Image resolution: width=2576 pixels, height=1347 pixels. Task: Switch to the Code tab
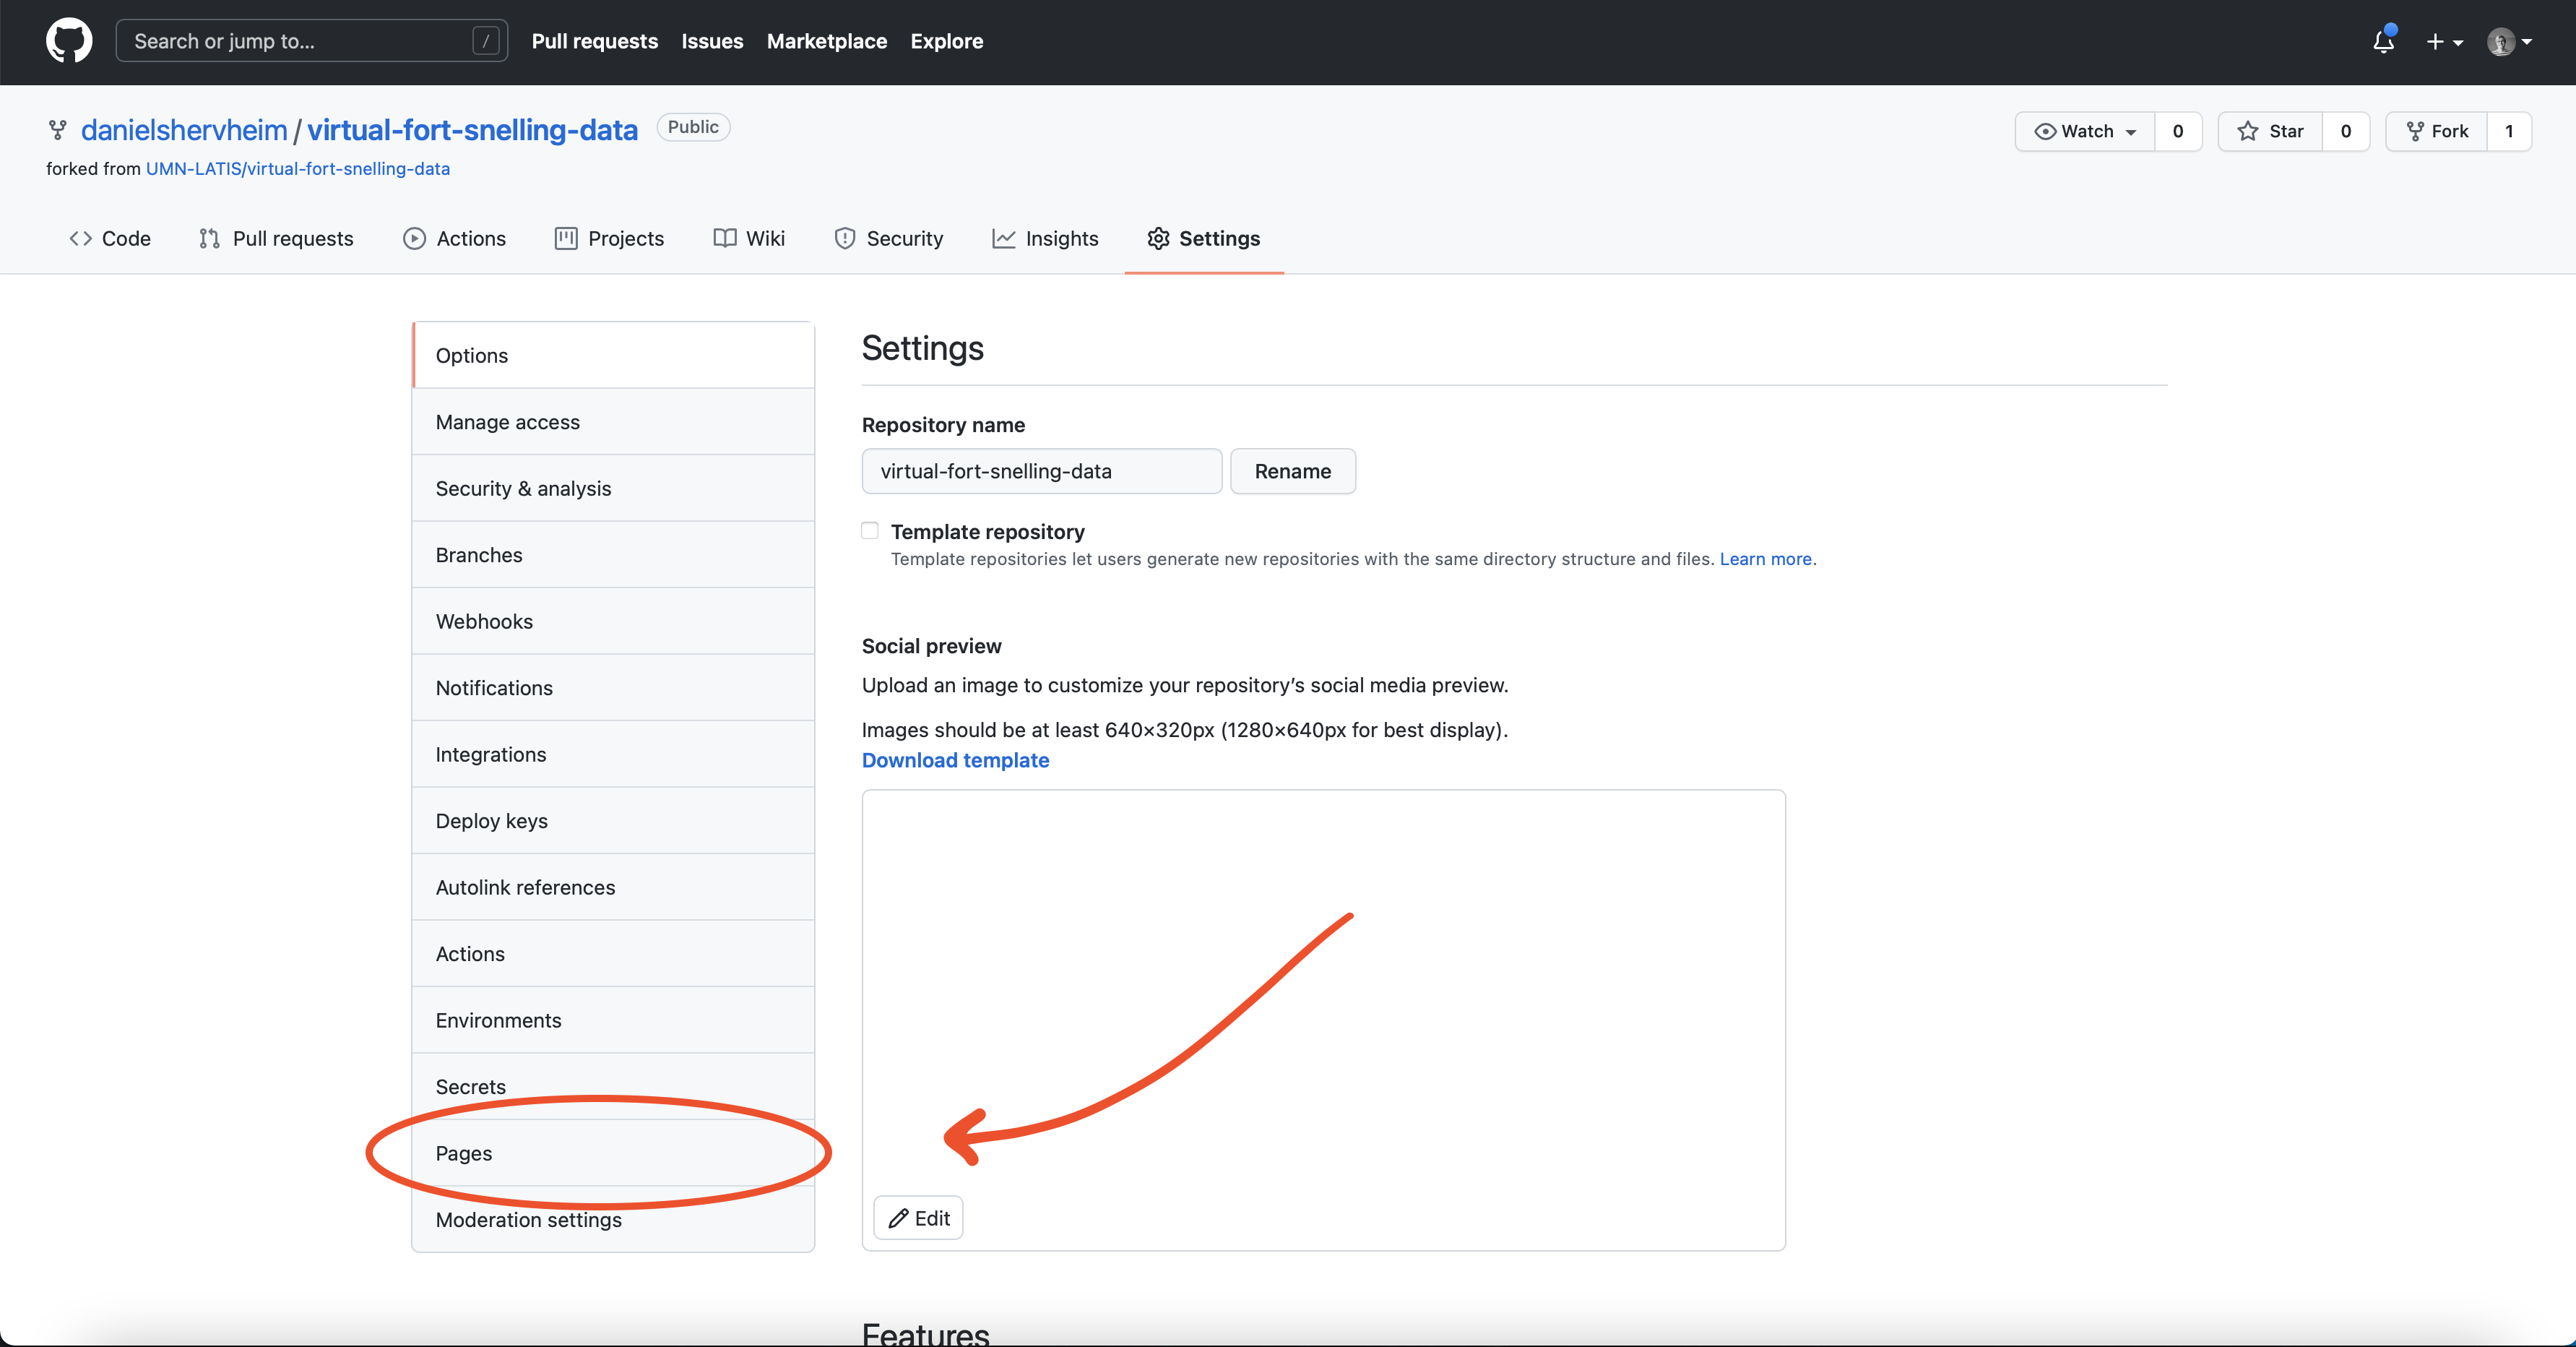tap(110, 238)
